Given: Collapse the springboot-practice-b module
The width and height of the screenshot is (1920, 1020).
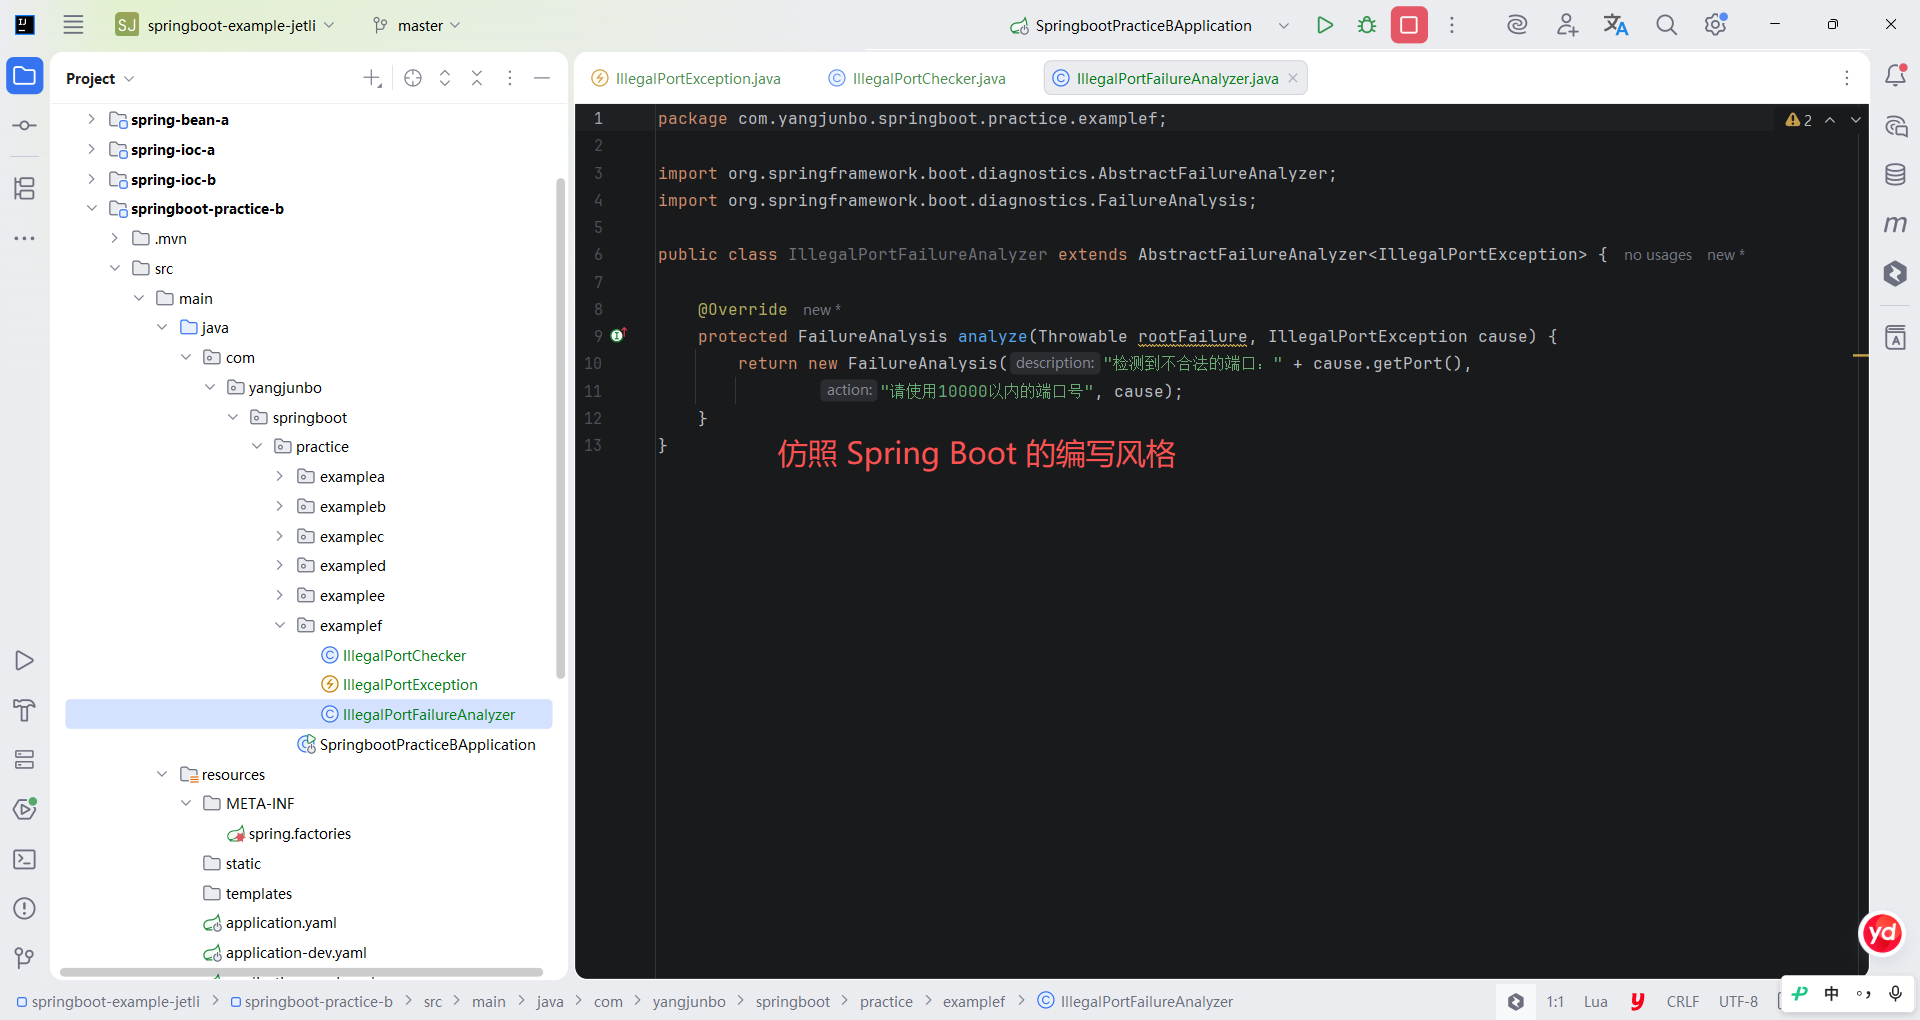Looking at the screenshot, I should click(91, 208).
